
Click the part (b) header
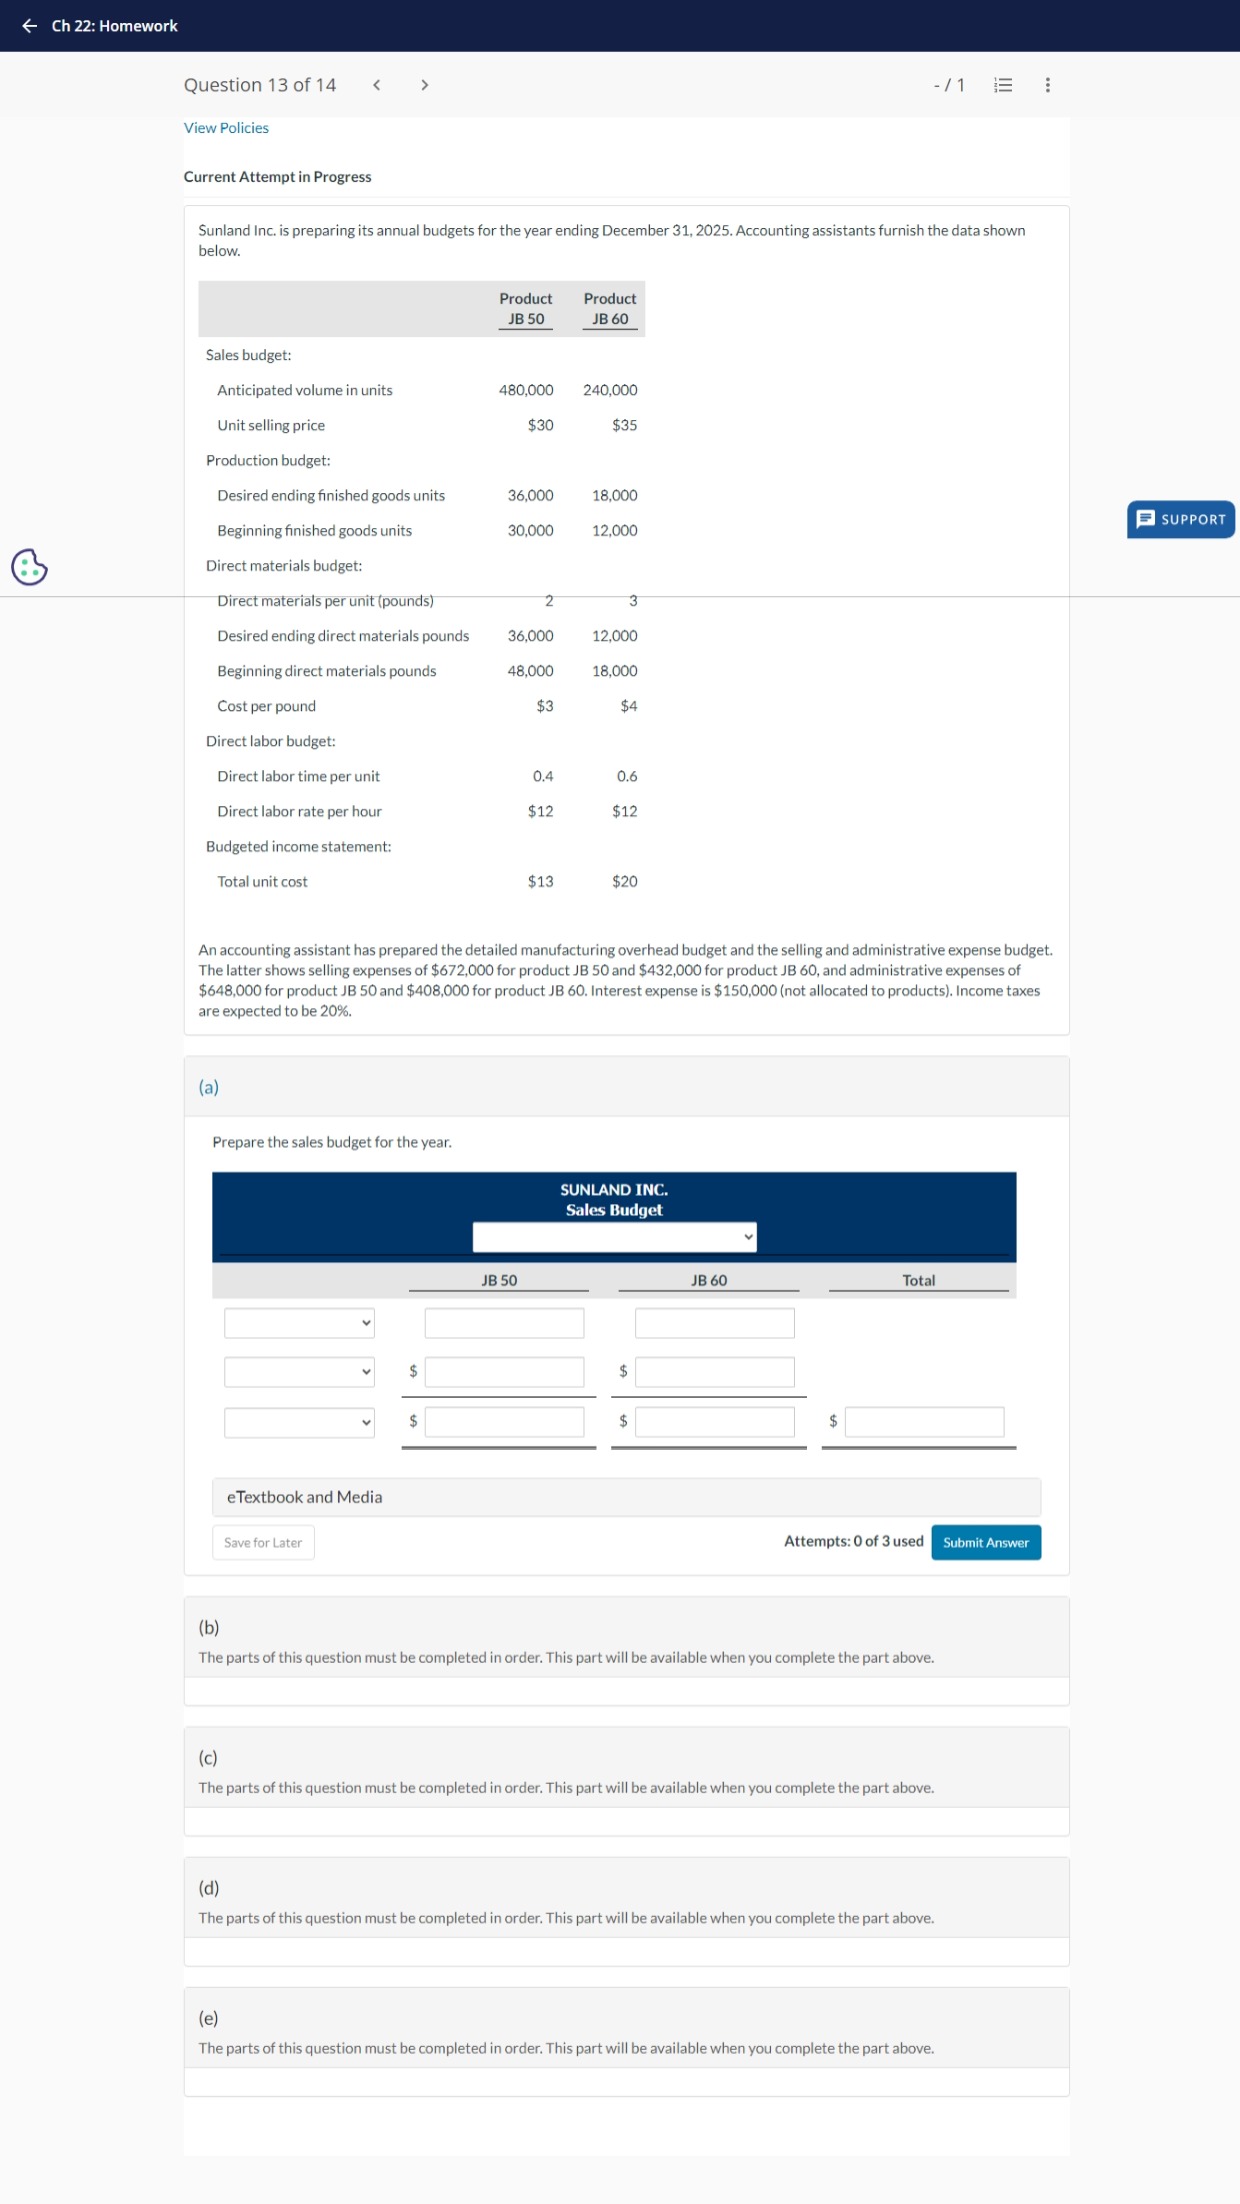[x=626, y=1637]
